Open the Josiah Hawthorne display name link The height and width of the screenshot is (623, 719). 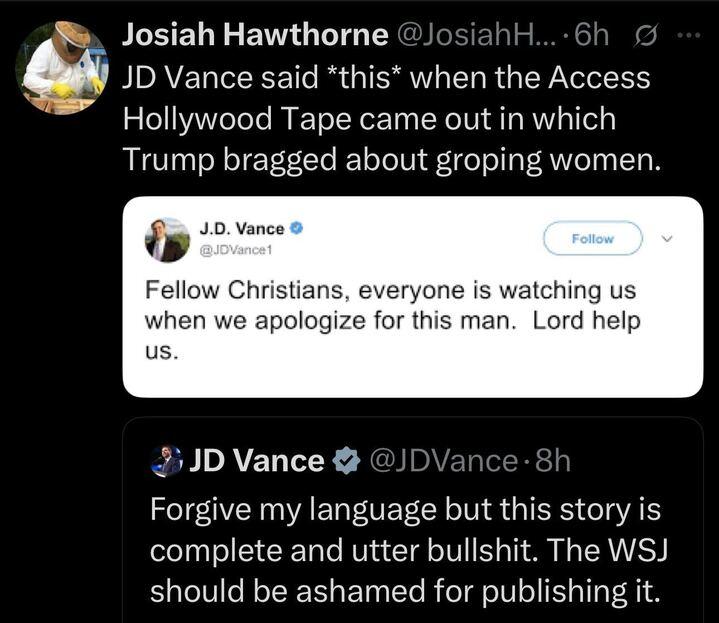[x=255, y=36]
